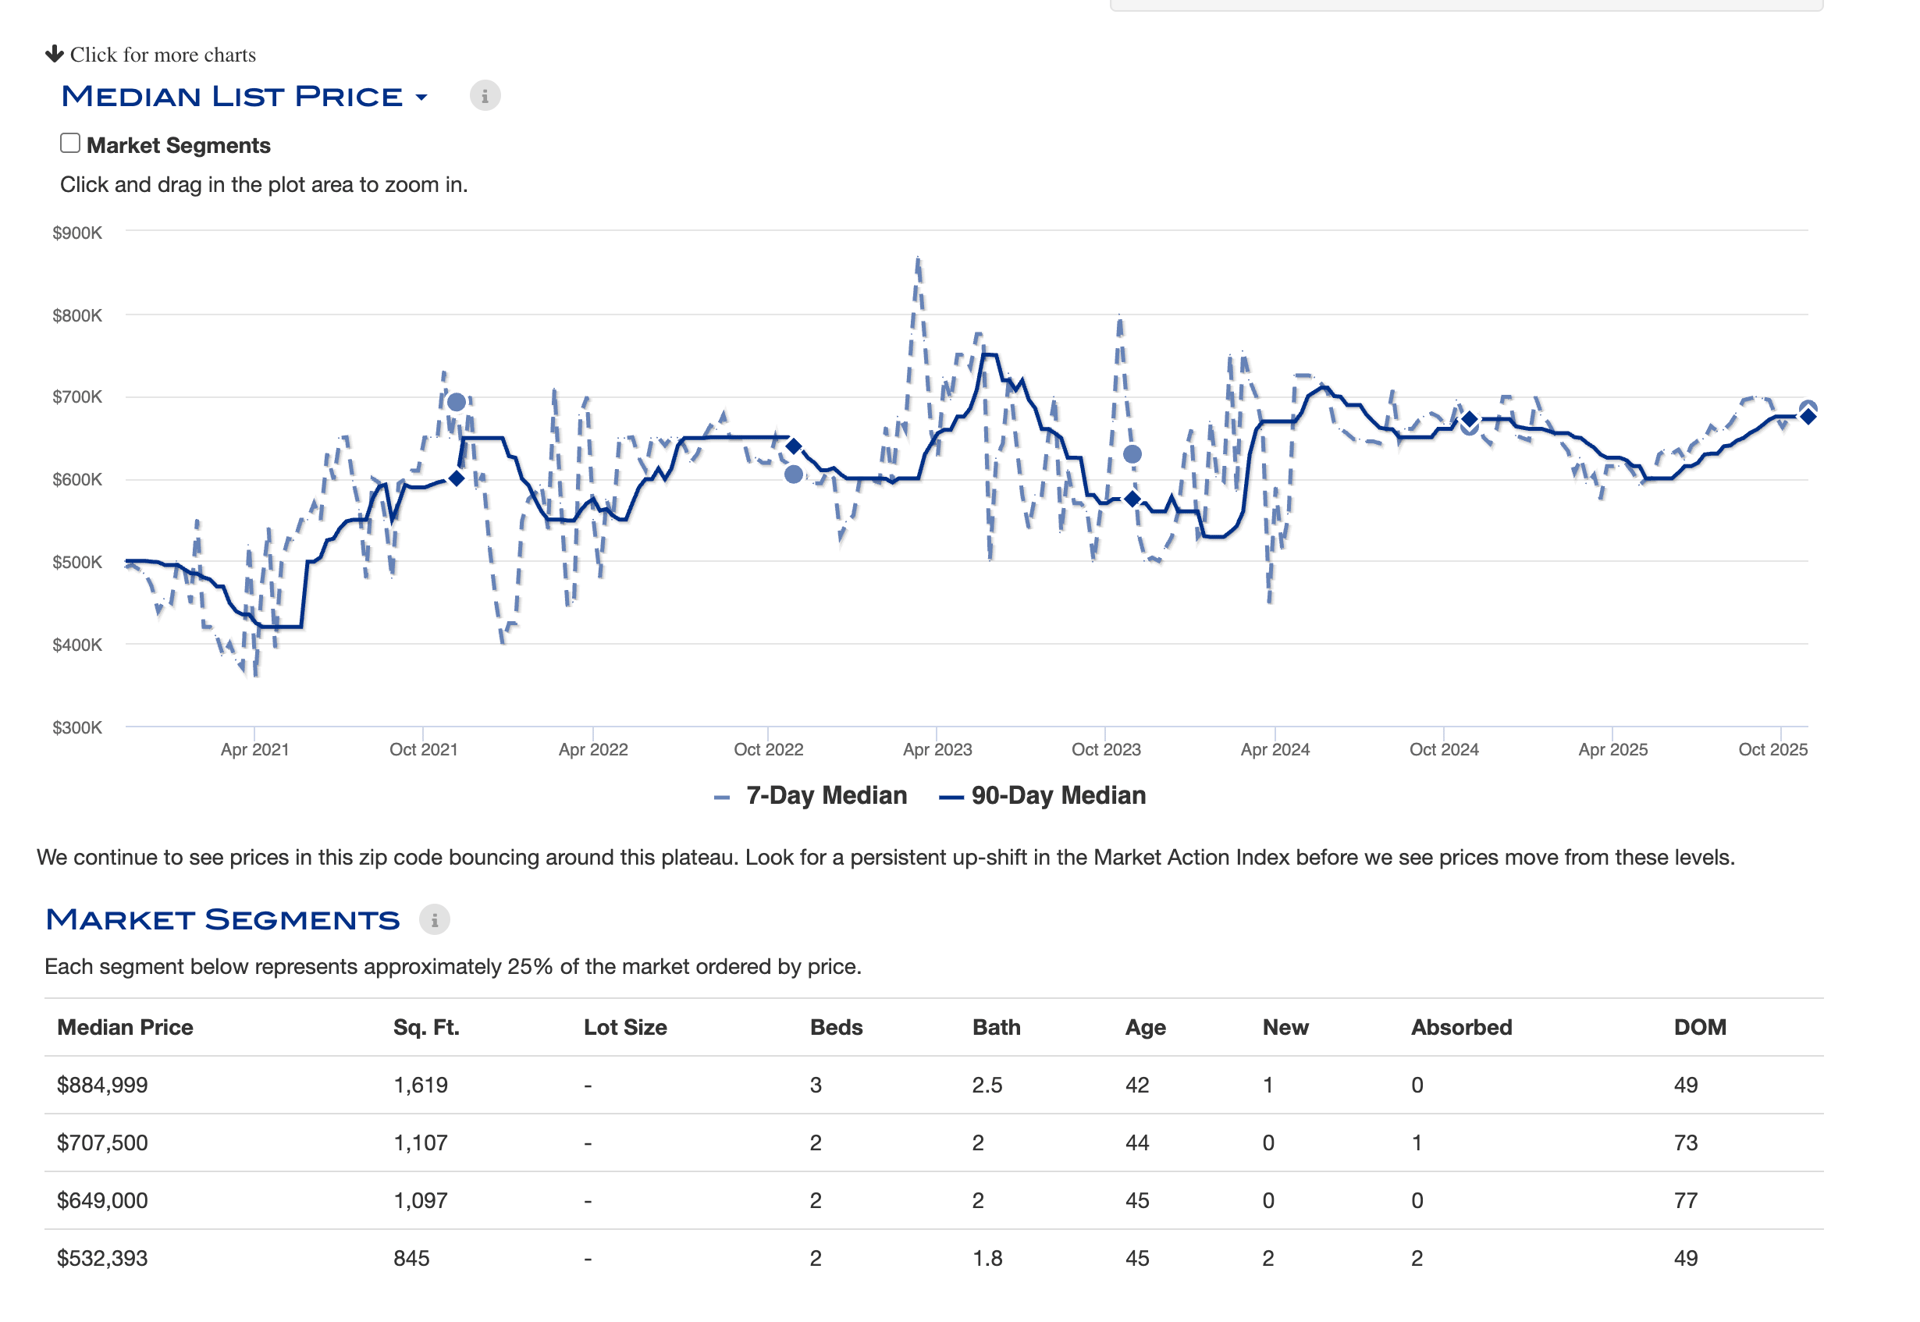Enable the Market Segments checkbox

point(70,144)
